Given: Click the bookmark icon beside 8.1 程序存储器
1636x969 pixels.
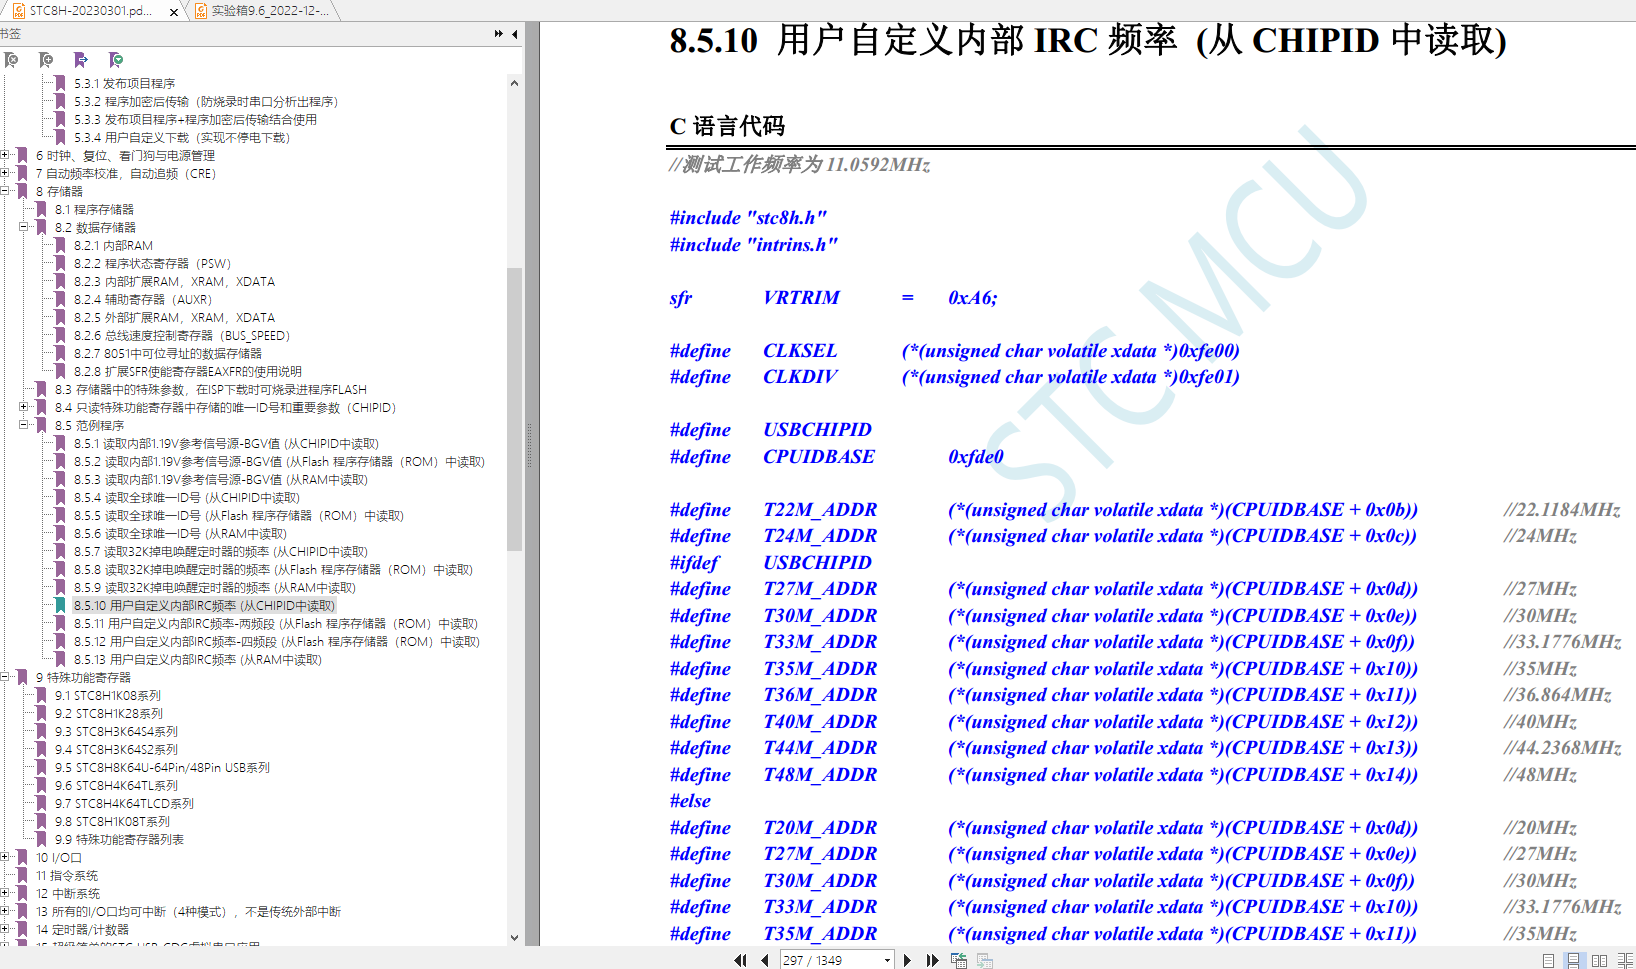Looking at the screenshot, I should [41, 209].
